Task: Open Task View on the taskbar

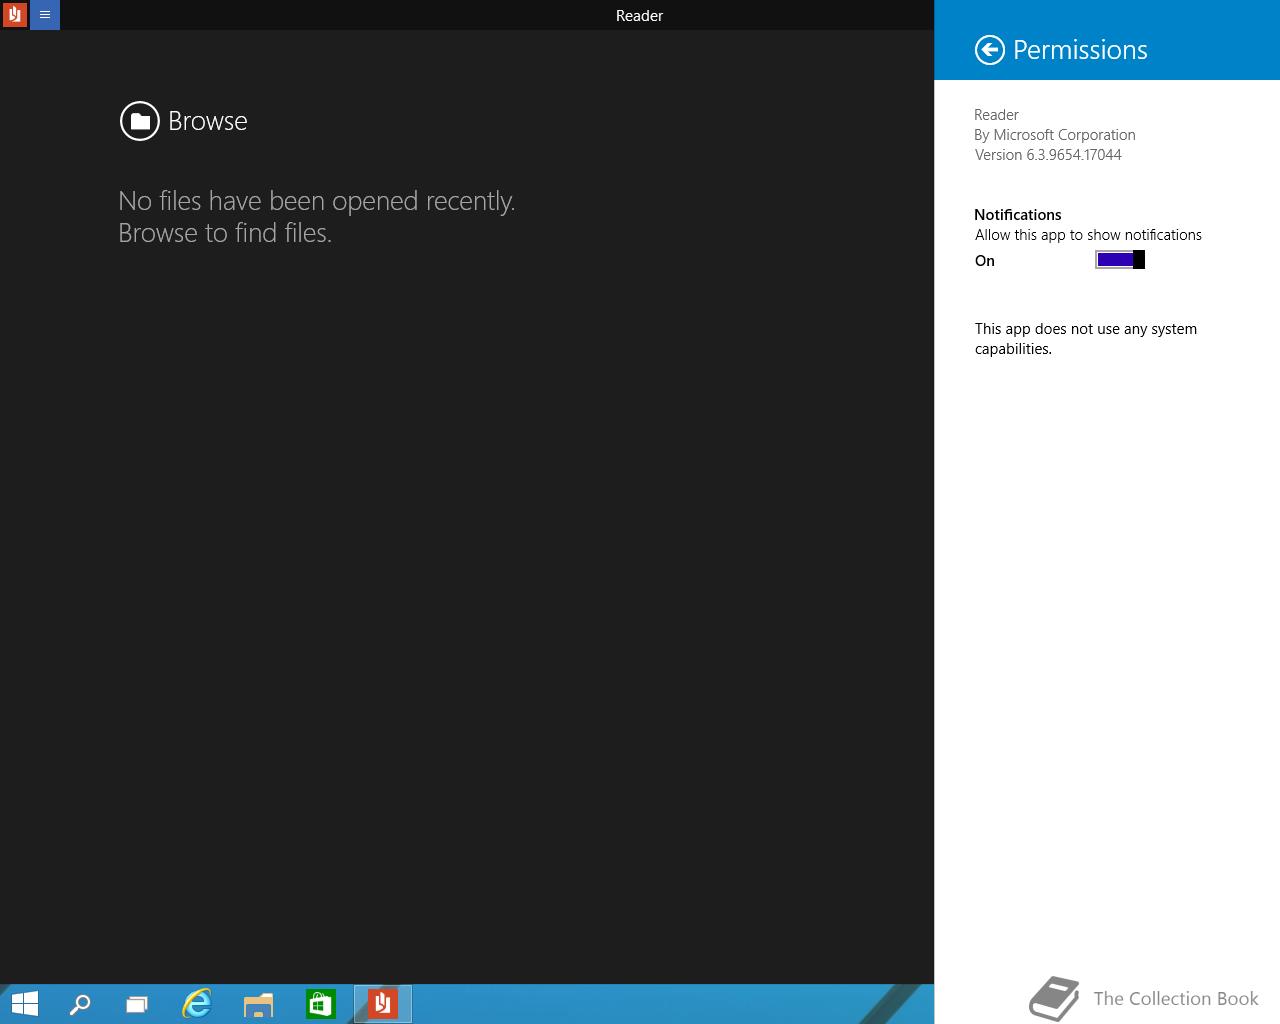Action: pyautogui.click(x=137, y=1004)
